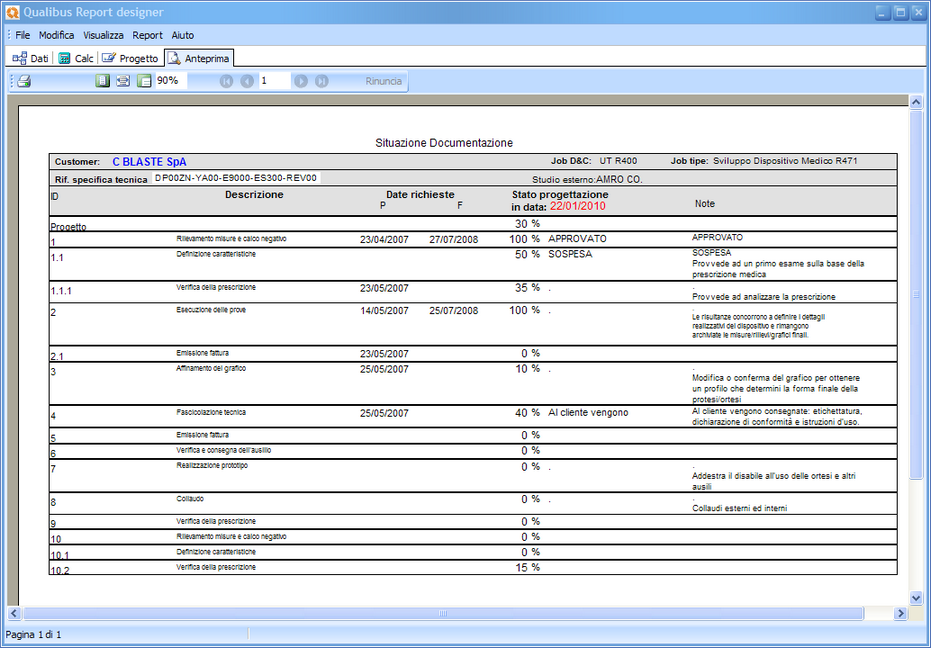
Task: Open the Report menu
Action: coord(147,35)
